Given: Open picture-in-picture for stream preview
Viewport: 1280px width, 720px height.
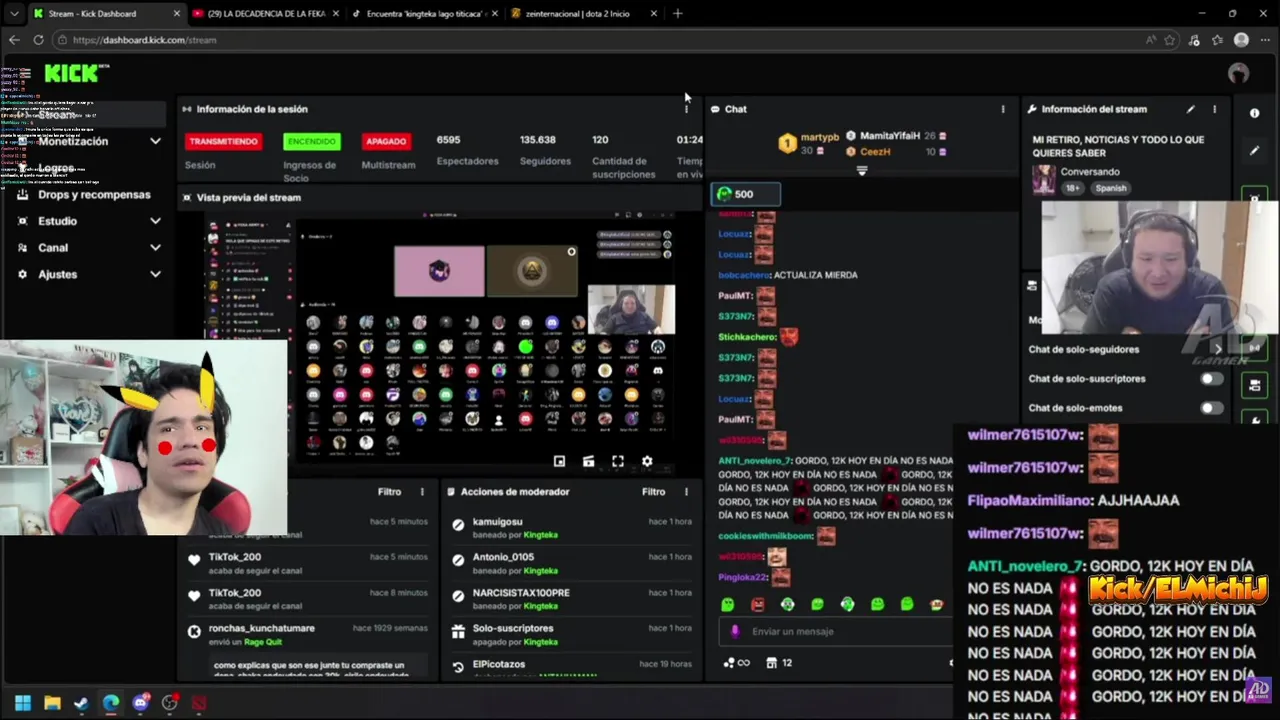Looking at the screenshot, I should [559, 461].
